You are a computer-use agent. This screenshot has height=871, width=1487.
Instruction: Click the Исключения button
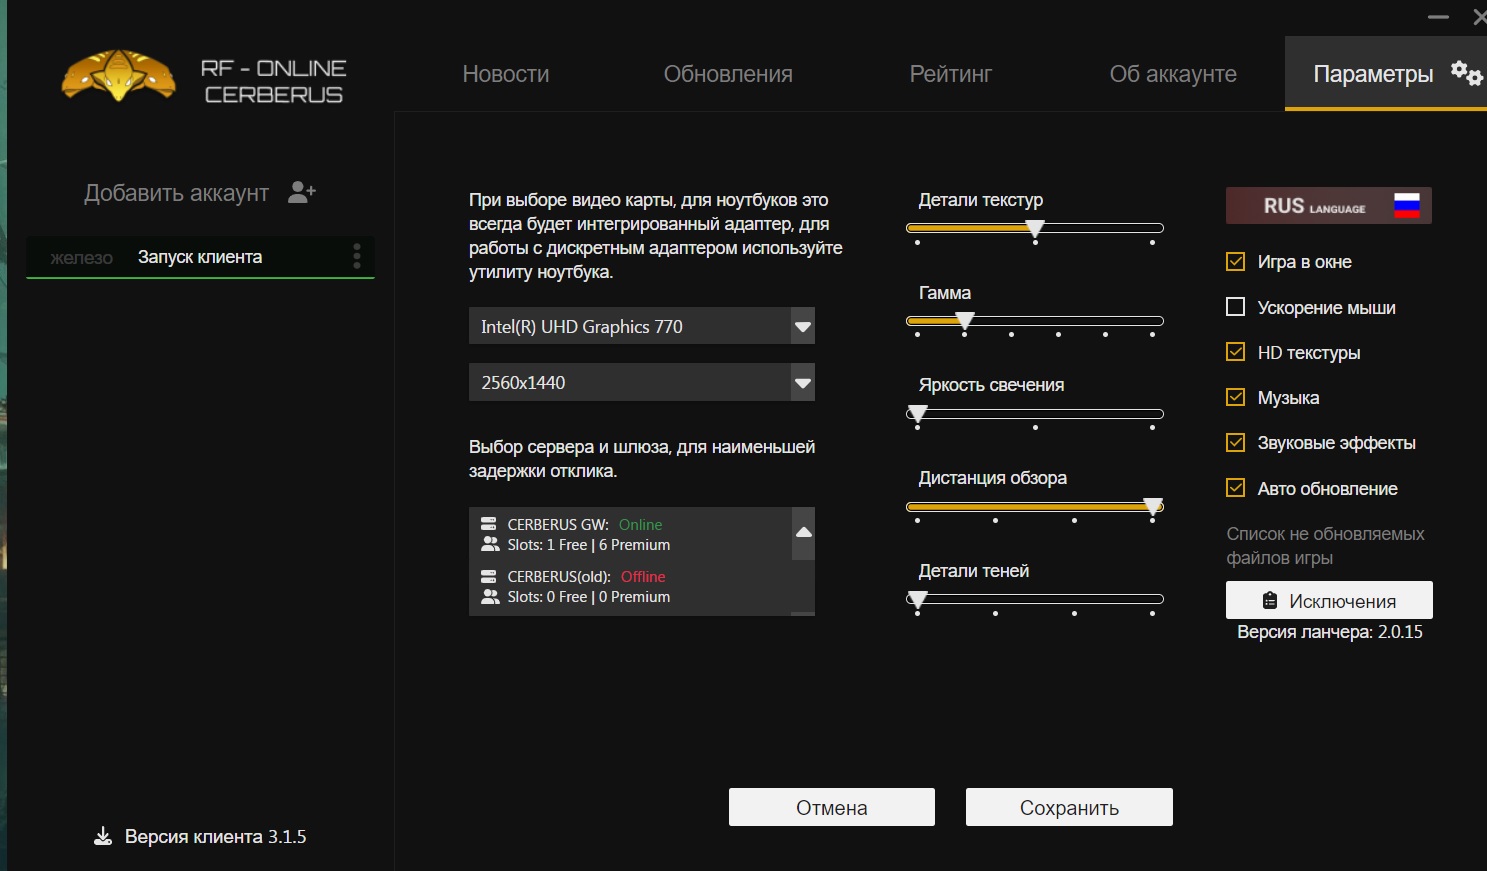pyautogui.click(x=1329, y=600)
